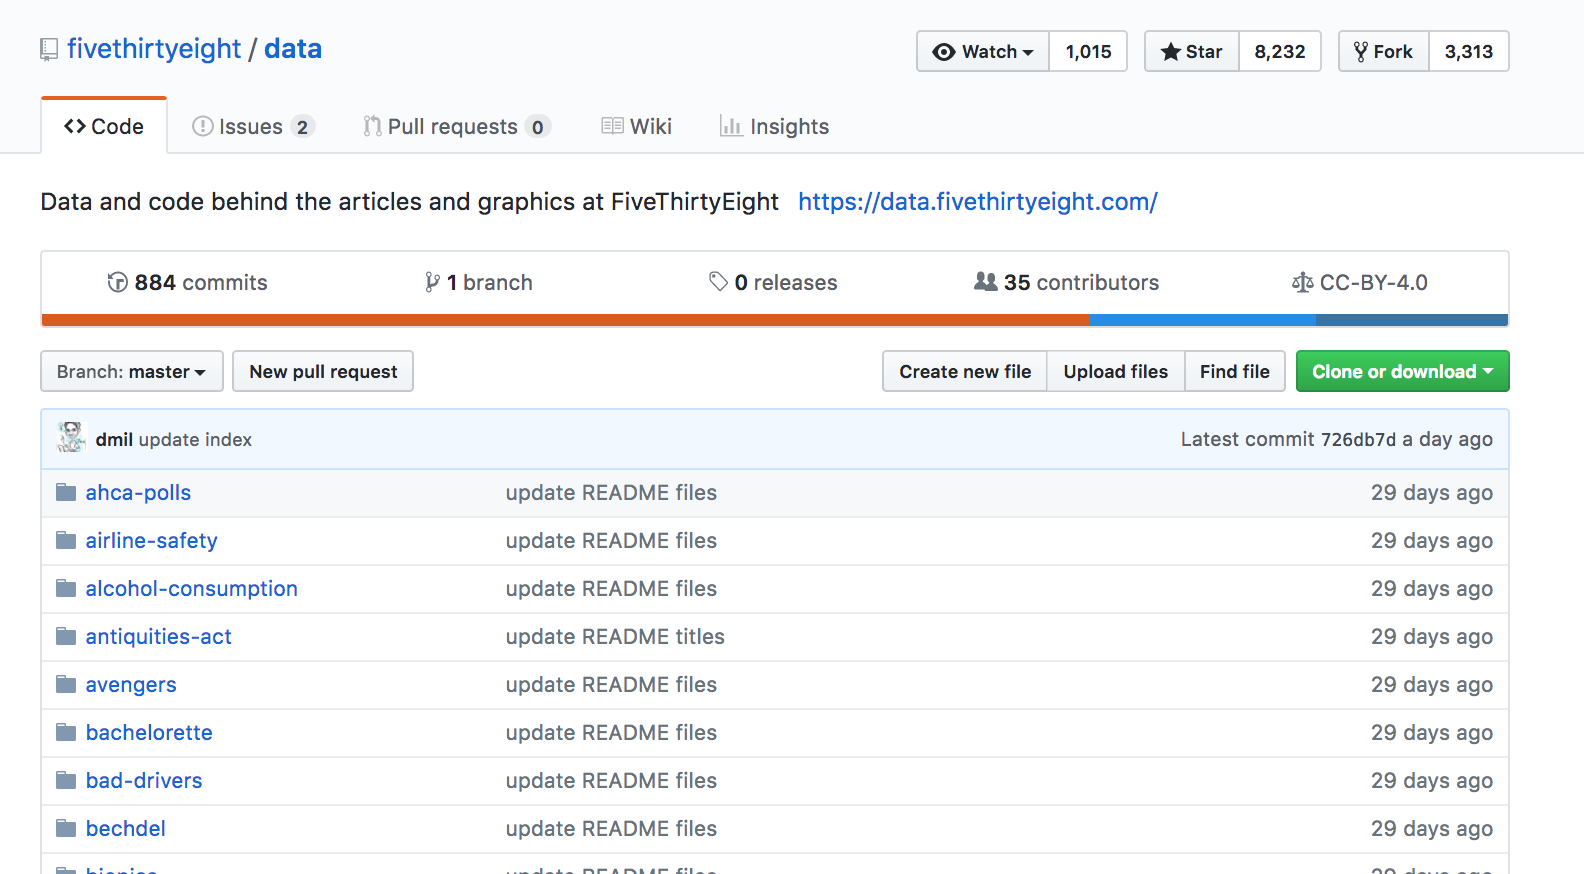
Task: Open latest commit 726db7d
Action: point(1357,440)
